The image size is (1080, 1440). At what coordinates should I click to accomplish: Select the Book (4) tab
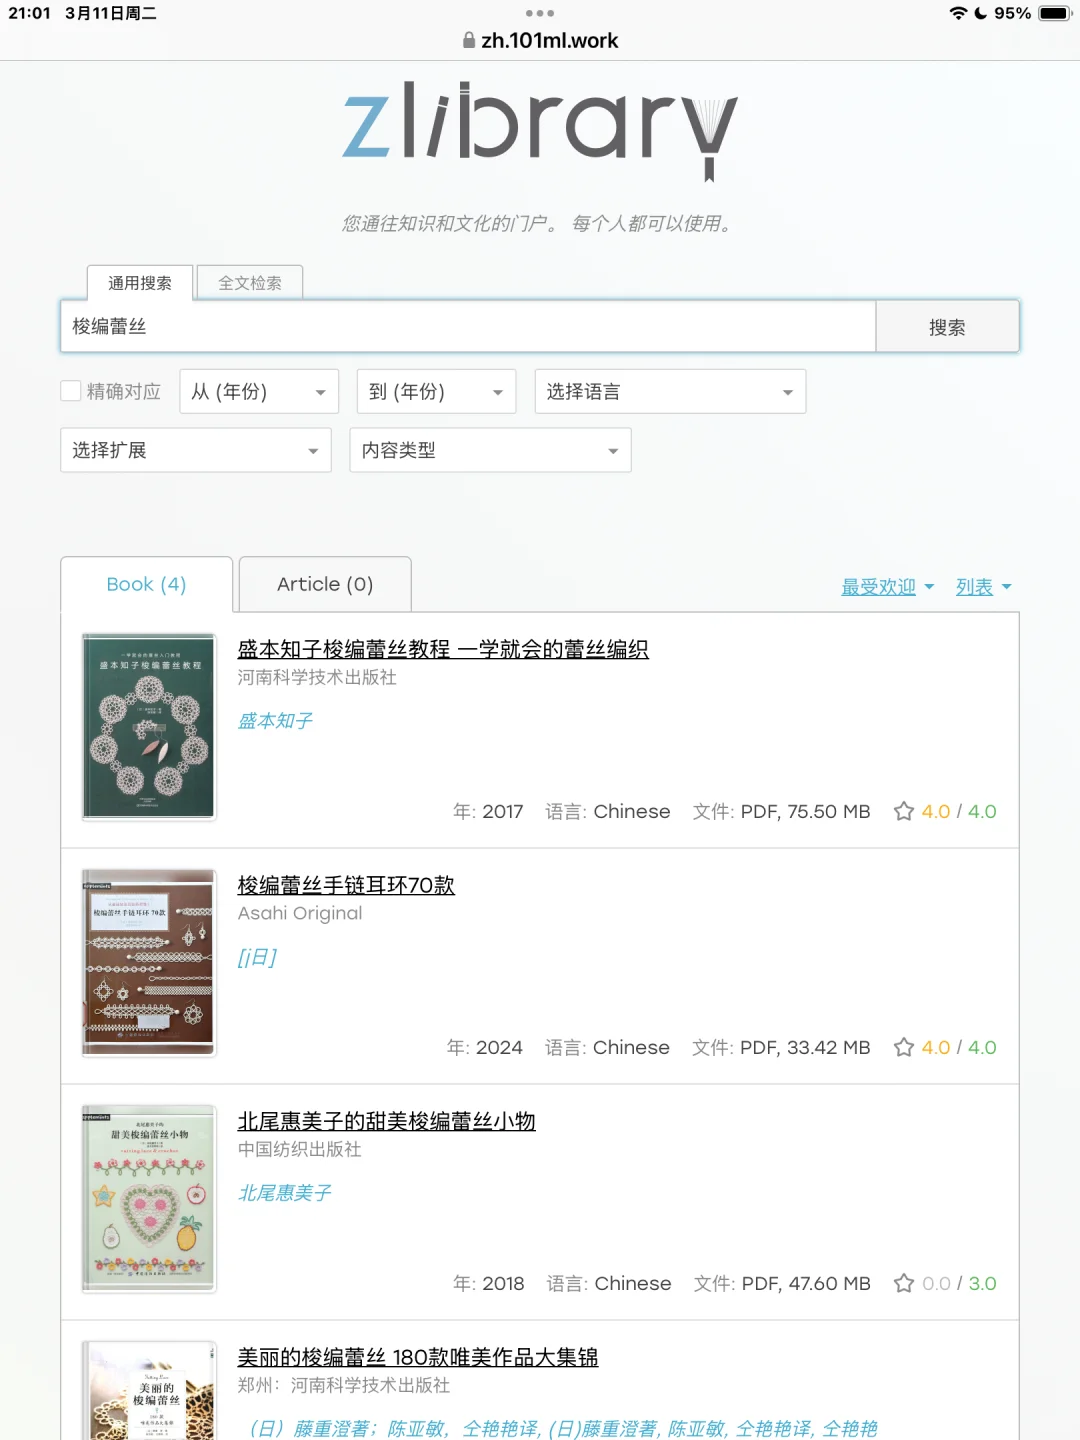pos(147,584)
